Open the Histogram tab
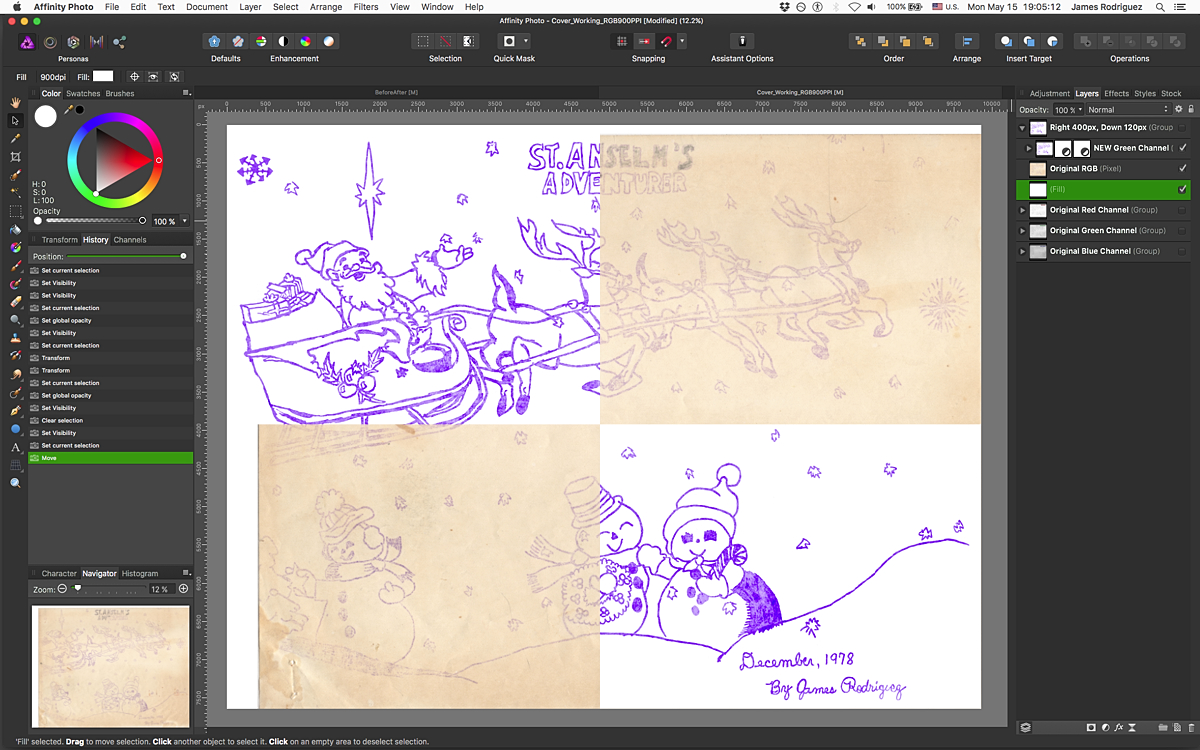 click(x=140, y=574)
